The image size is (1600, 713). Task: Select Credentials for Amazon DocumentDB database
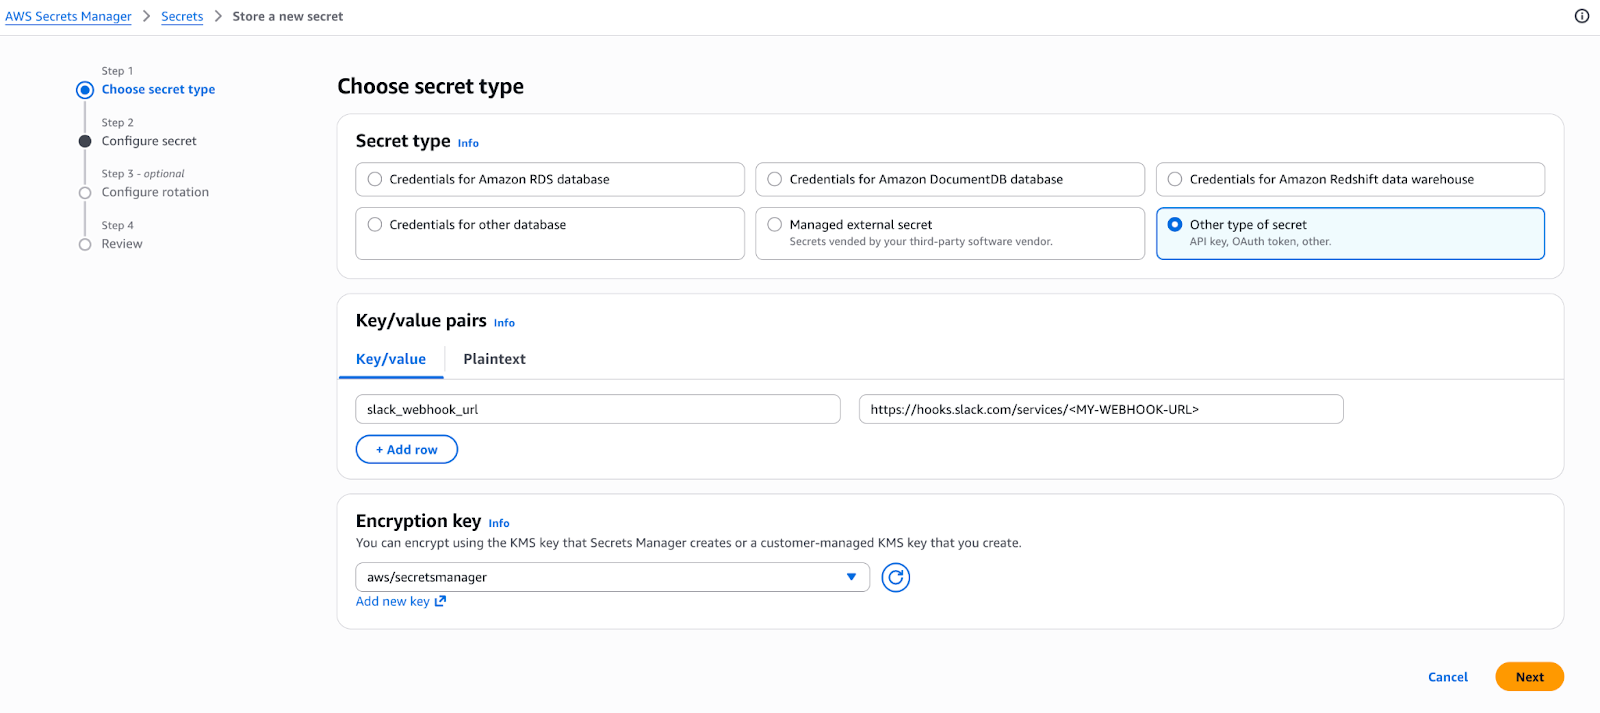click(950, 179)
